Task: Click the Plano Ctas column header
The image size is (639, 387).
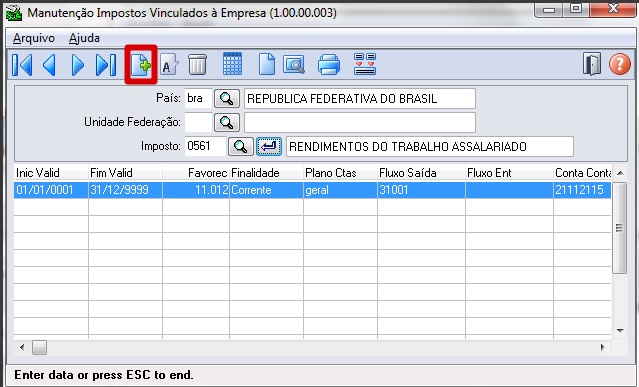Action: pyautogui.click(x=340, y=173)
